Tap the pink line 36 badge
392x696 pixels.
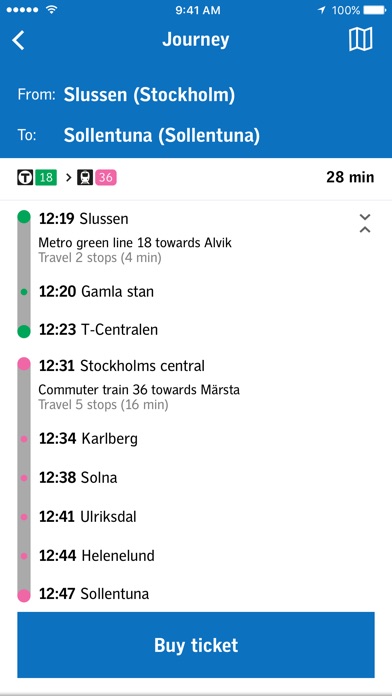pos(106,178)
